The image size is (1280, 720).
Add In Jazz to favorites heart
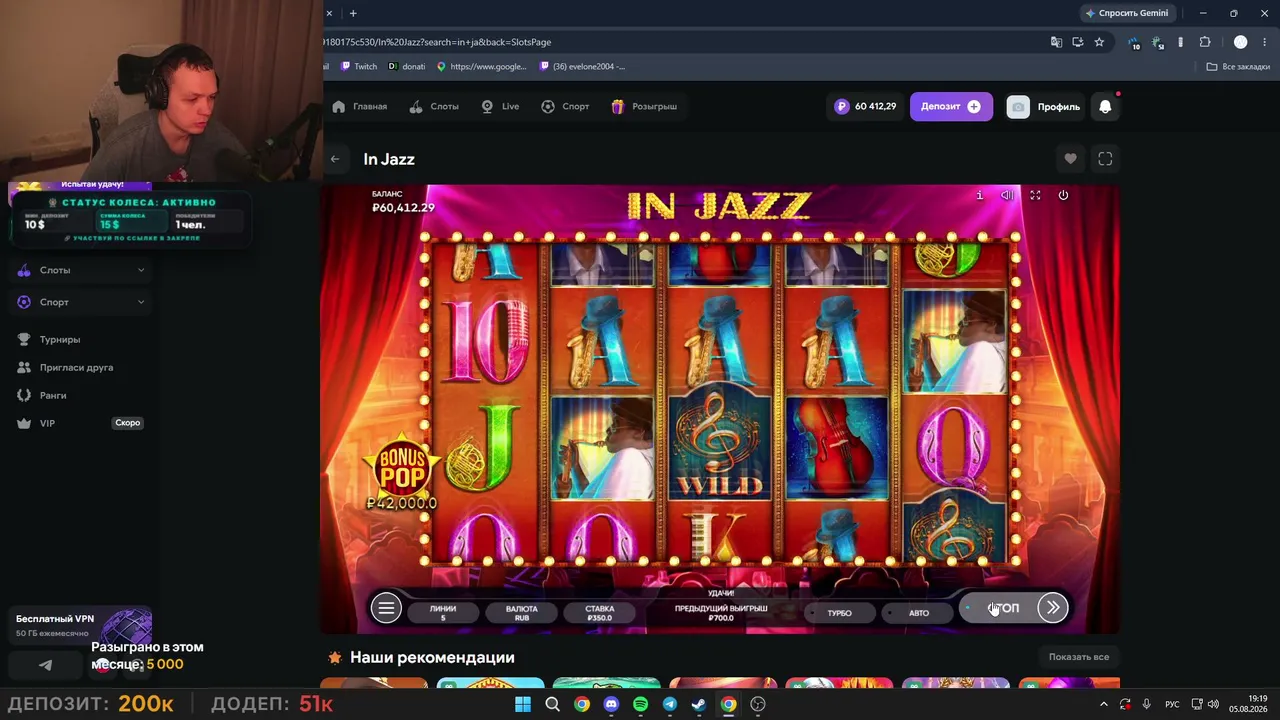pyautogui.click(x=1070, y=159)
